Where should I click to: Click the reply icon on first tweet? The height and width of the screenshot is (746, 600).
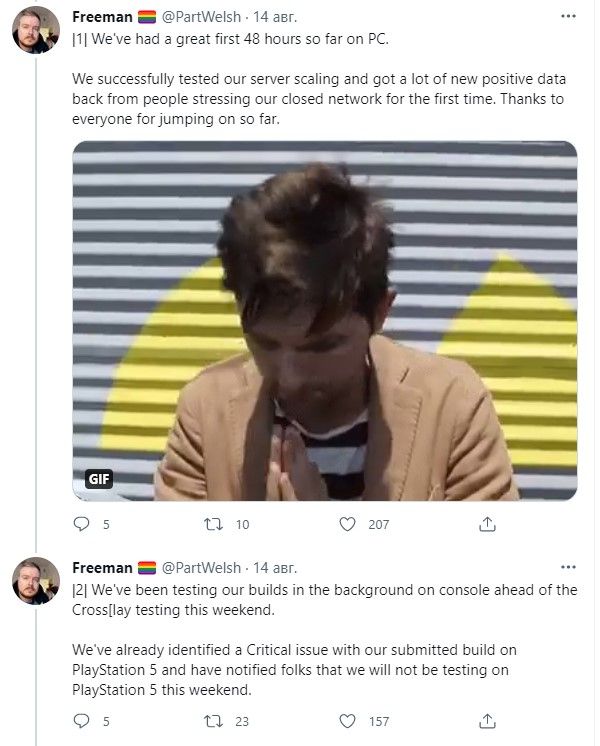point(82,524)
